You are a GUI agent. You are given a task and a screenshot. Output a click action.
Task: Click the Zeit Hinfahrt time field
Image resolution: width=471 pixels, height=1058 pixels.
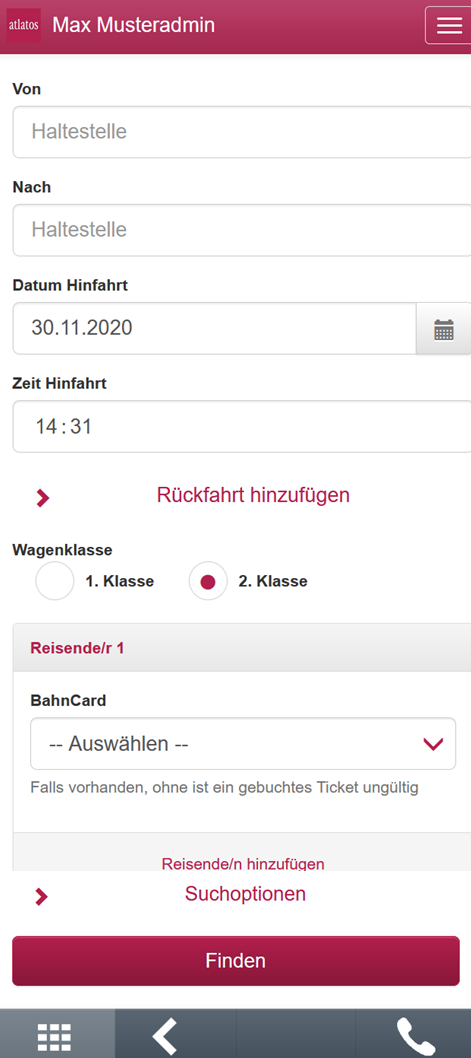point(242,426)
